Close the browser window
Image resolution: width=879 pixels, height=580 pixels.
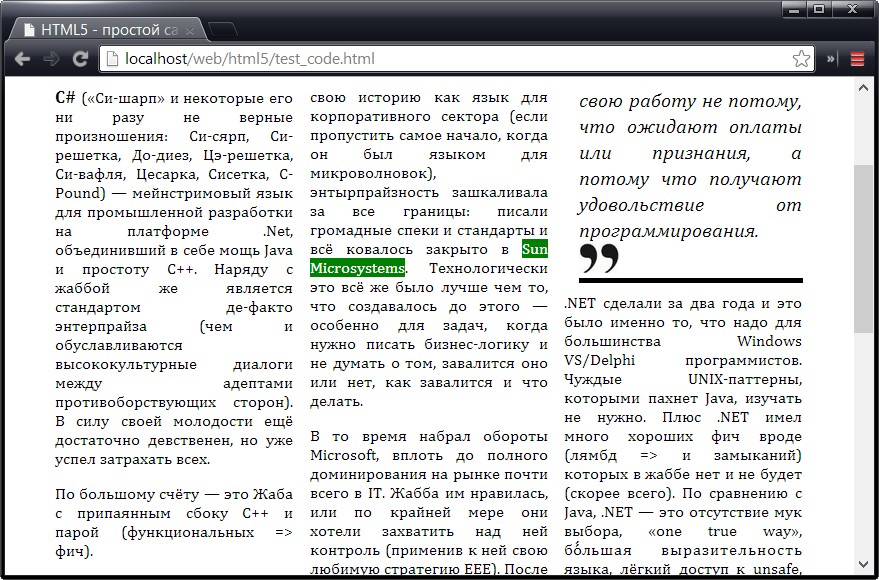[853, 10]
